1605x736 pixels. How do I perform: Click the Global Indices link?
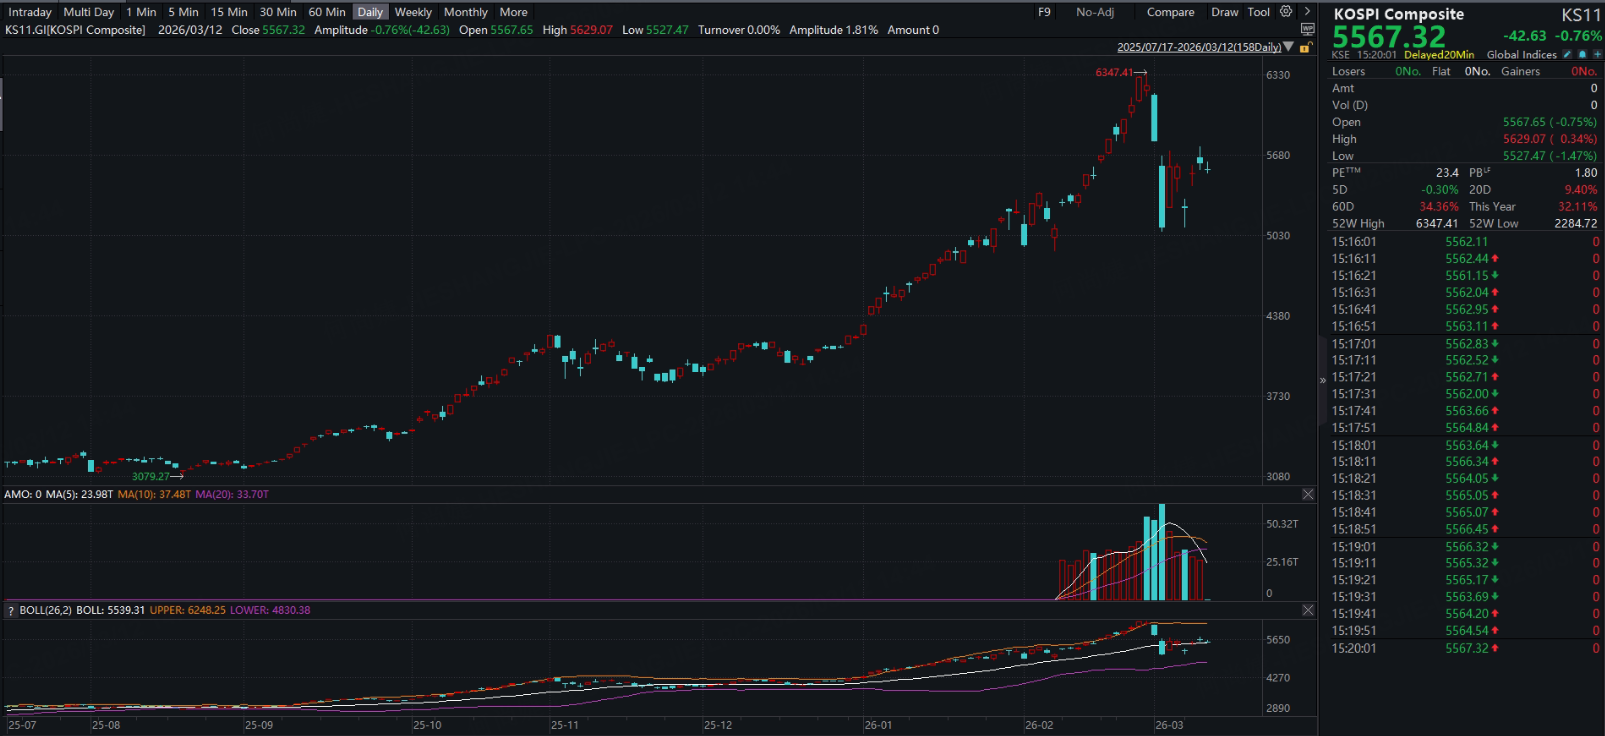[x=1521, y=55]
